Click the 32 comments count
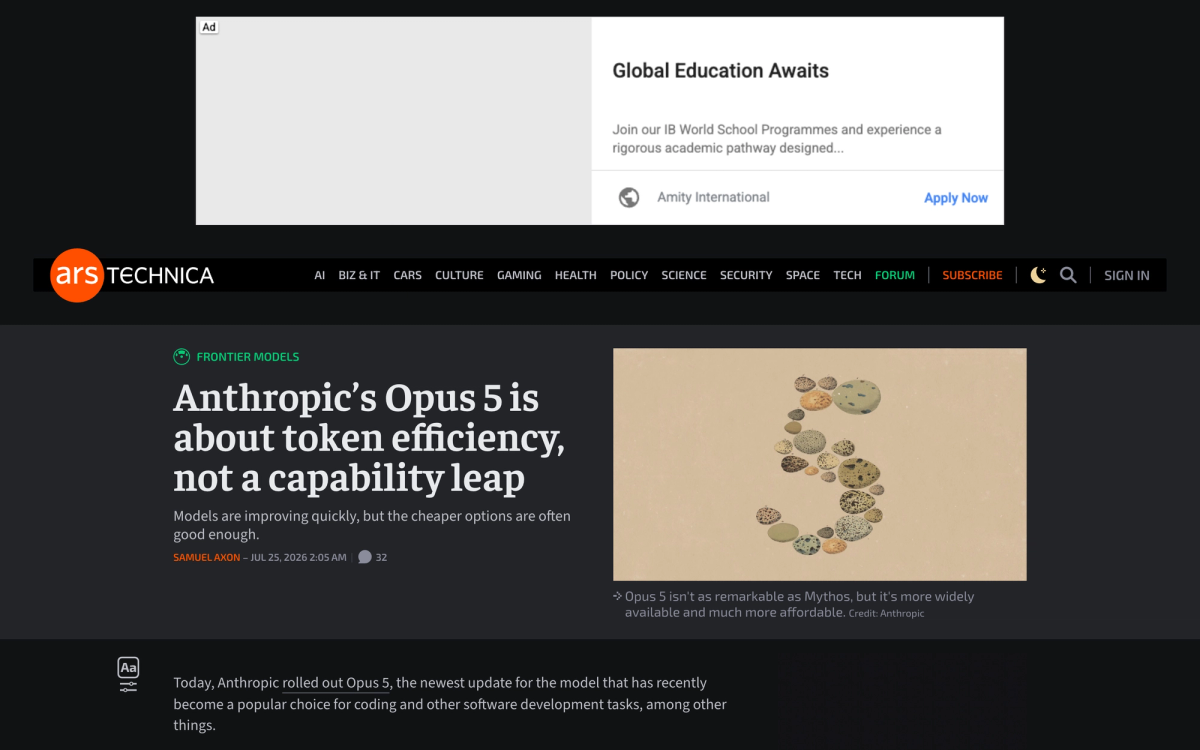The width and height of the screenshot is (1200, 750). point(381,557)
